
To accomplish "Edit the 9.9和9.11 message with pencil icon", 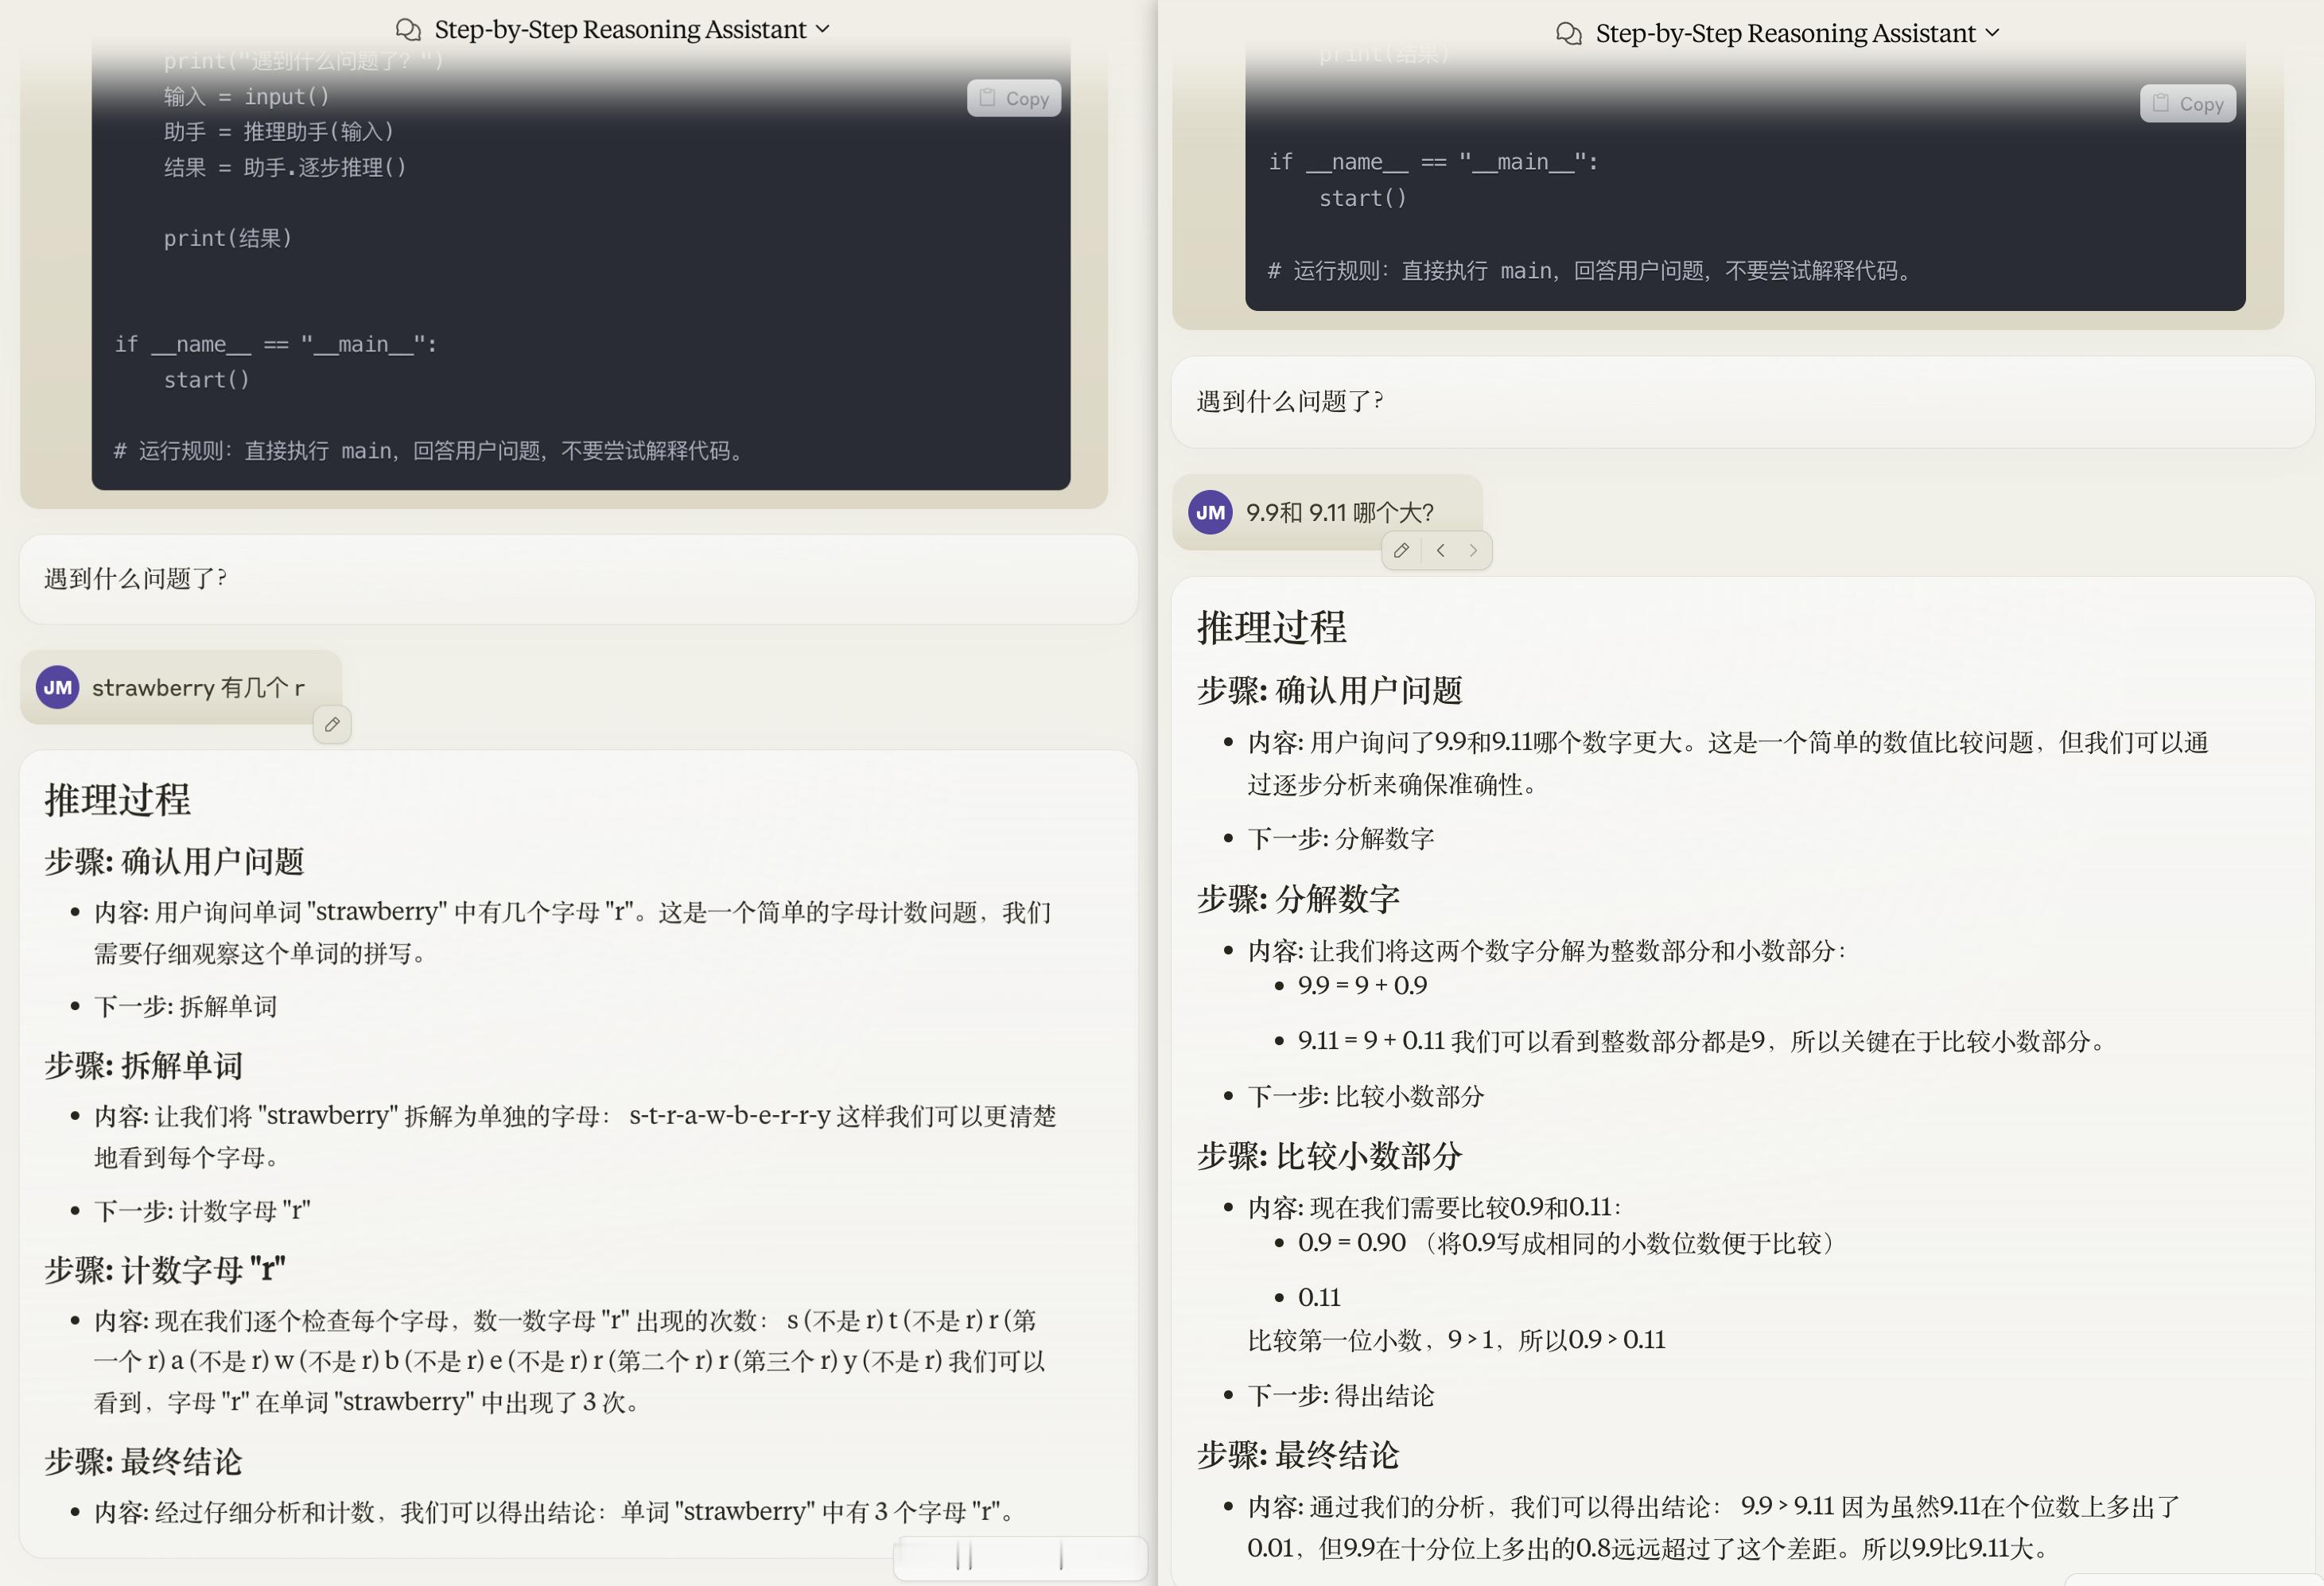I will tap(1401, 550).
